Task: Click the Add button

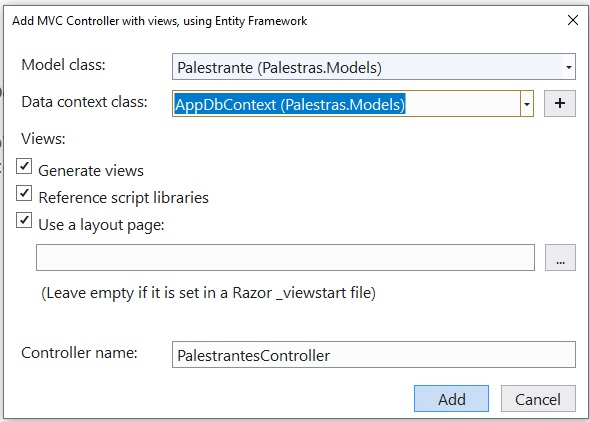Action: pyautogui.click(x=452, y=399)
